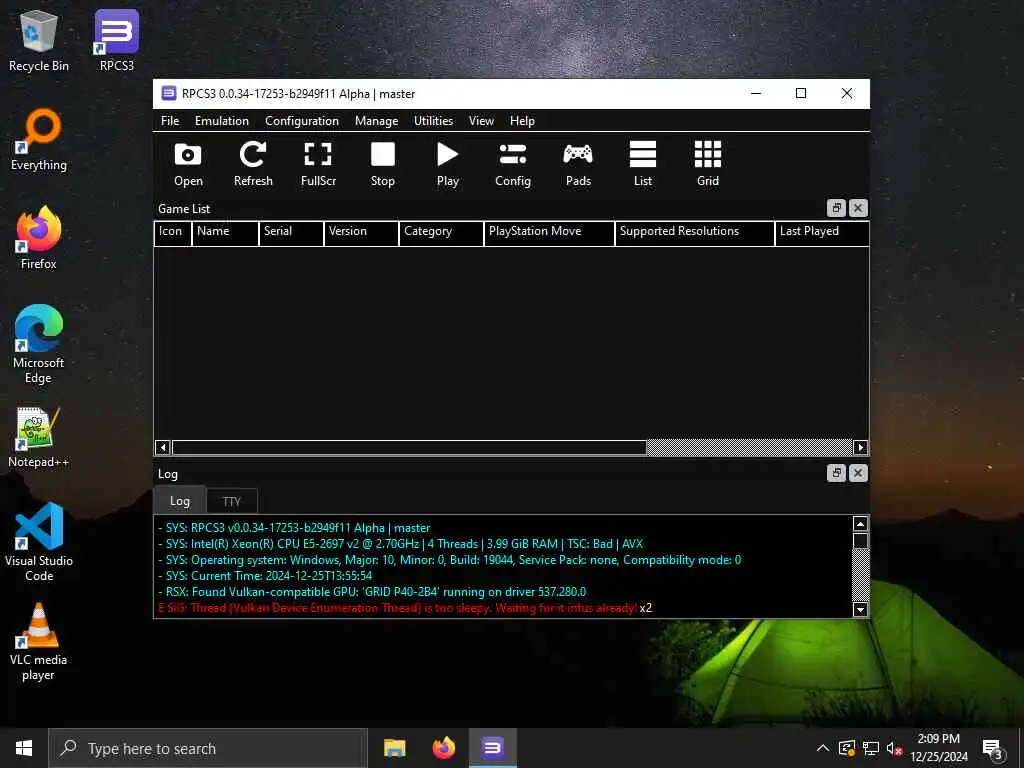Select the VLC media player shortcut

click(39, 642)
